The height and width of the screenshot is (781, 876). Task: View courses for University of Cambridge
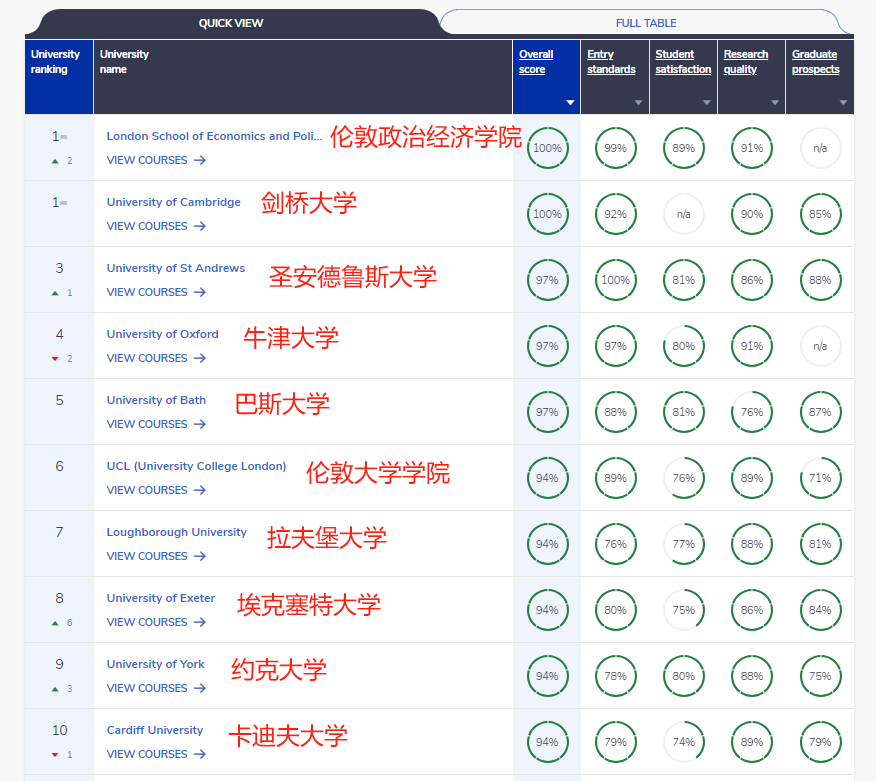point(156,226)
